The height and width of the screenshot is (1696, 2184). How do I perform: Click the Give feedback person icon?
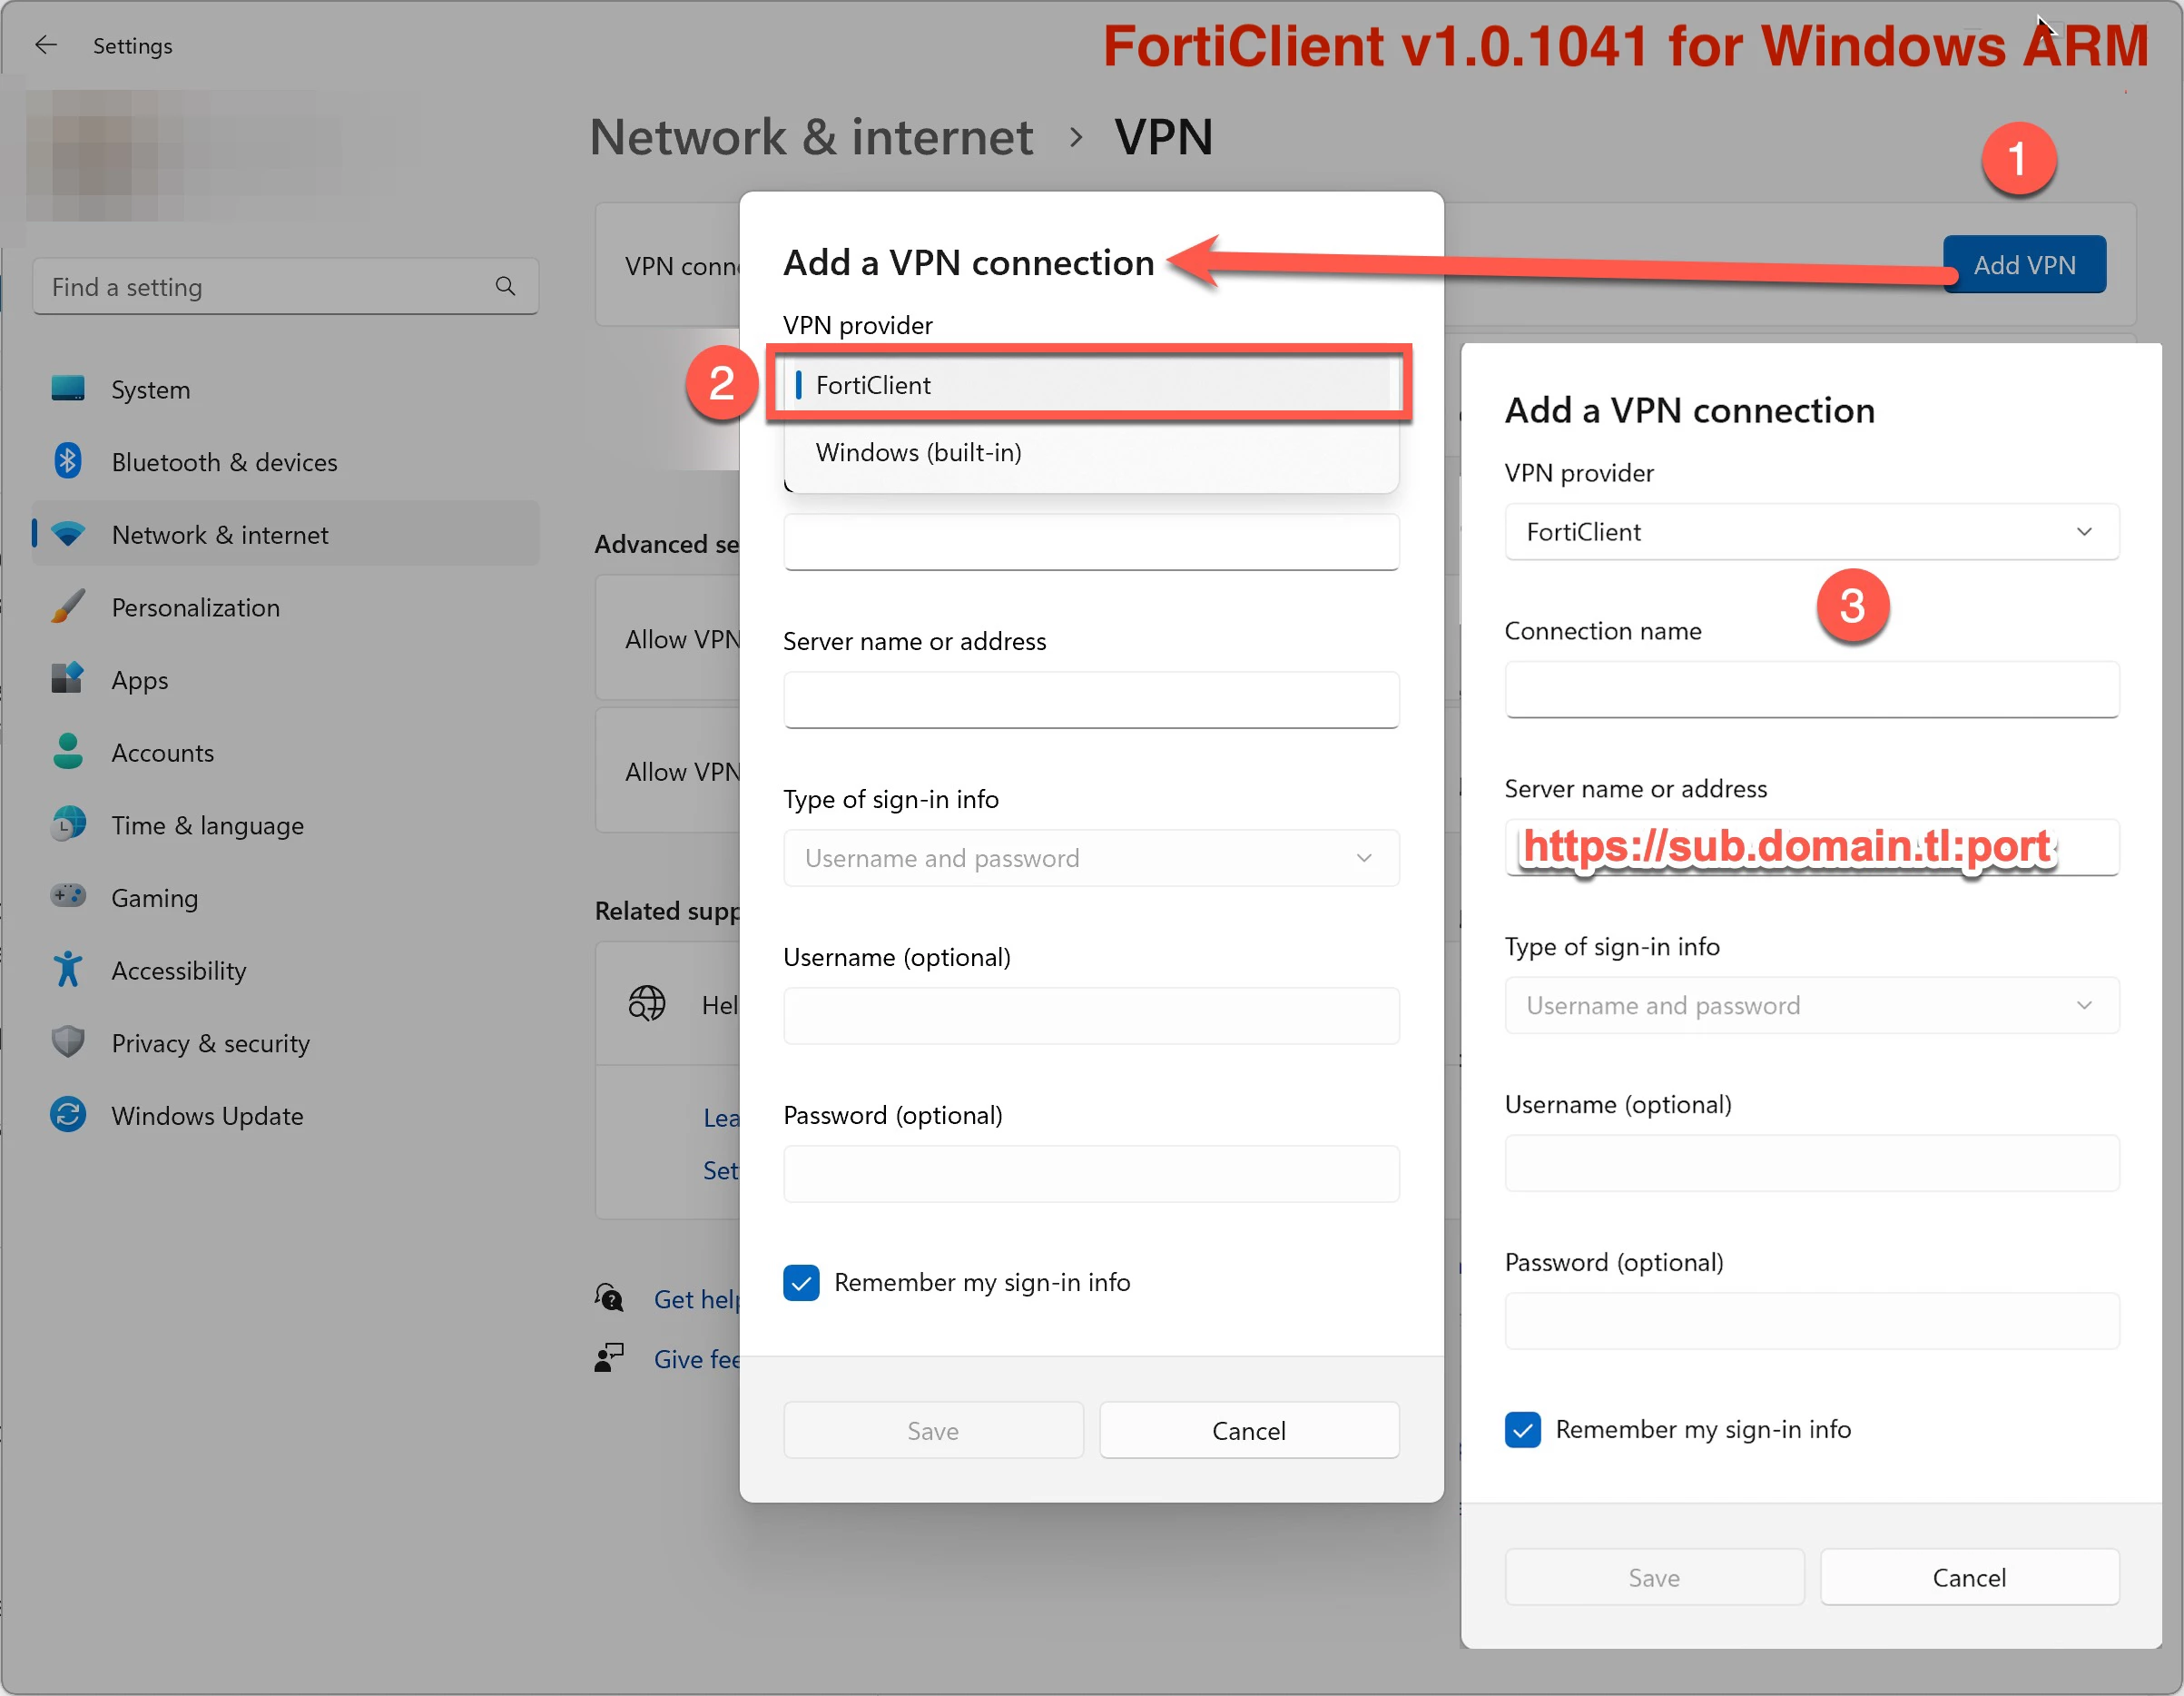point(609,1358)
